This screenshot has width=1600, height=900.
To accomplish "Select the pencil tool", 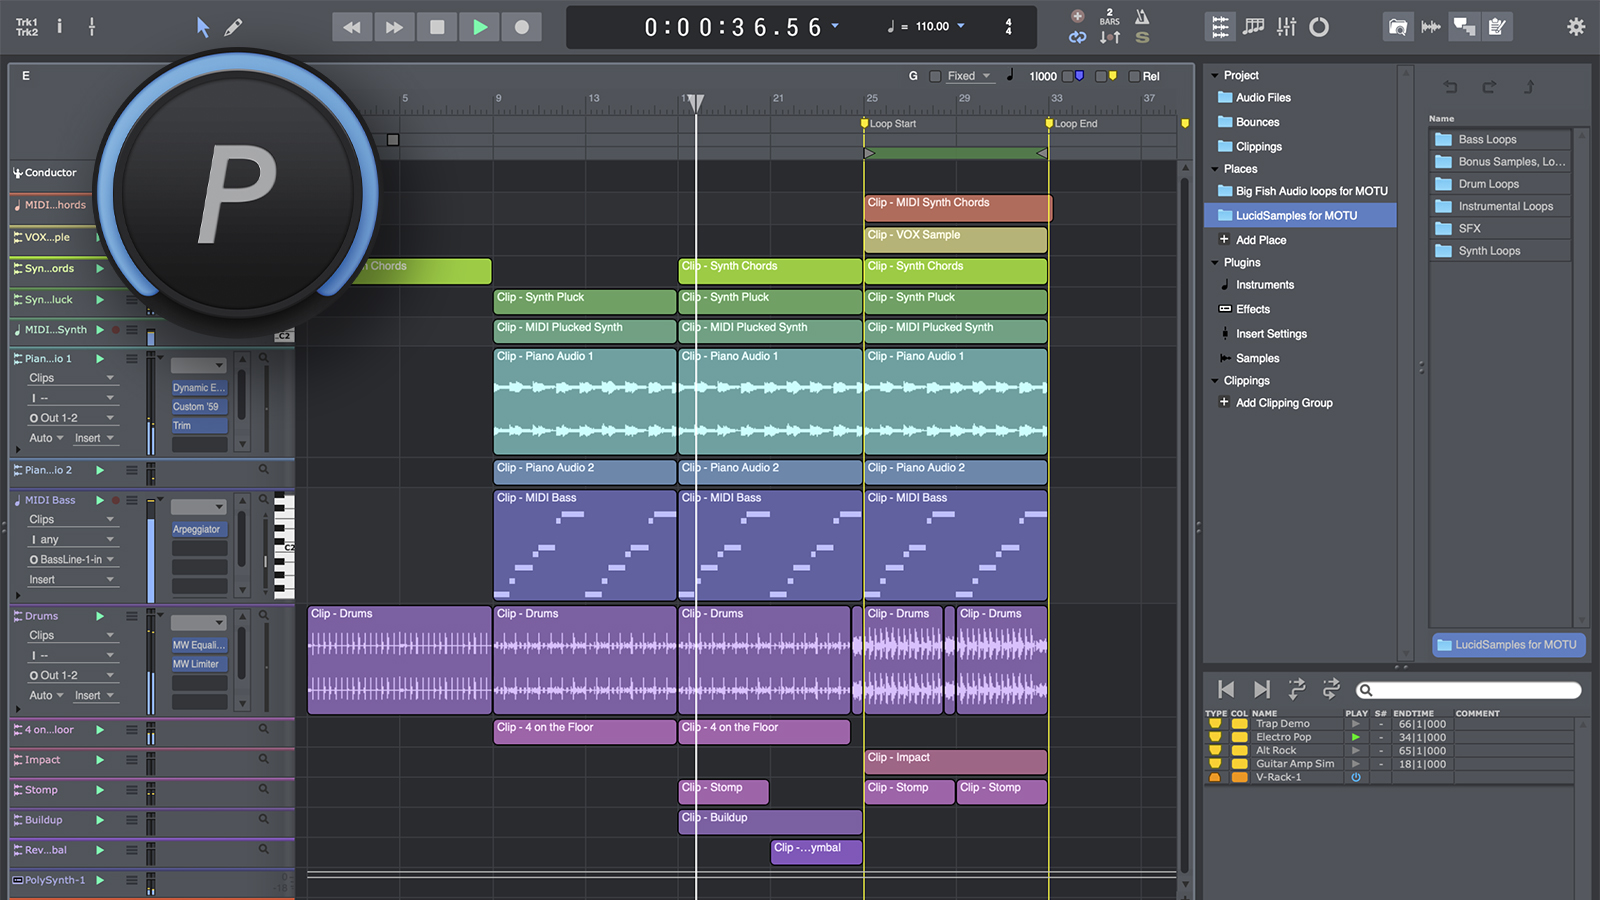I will (233, 27).
